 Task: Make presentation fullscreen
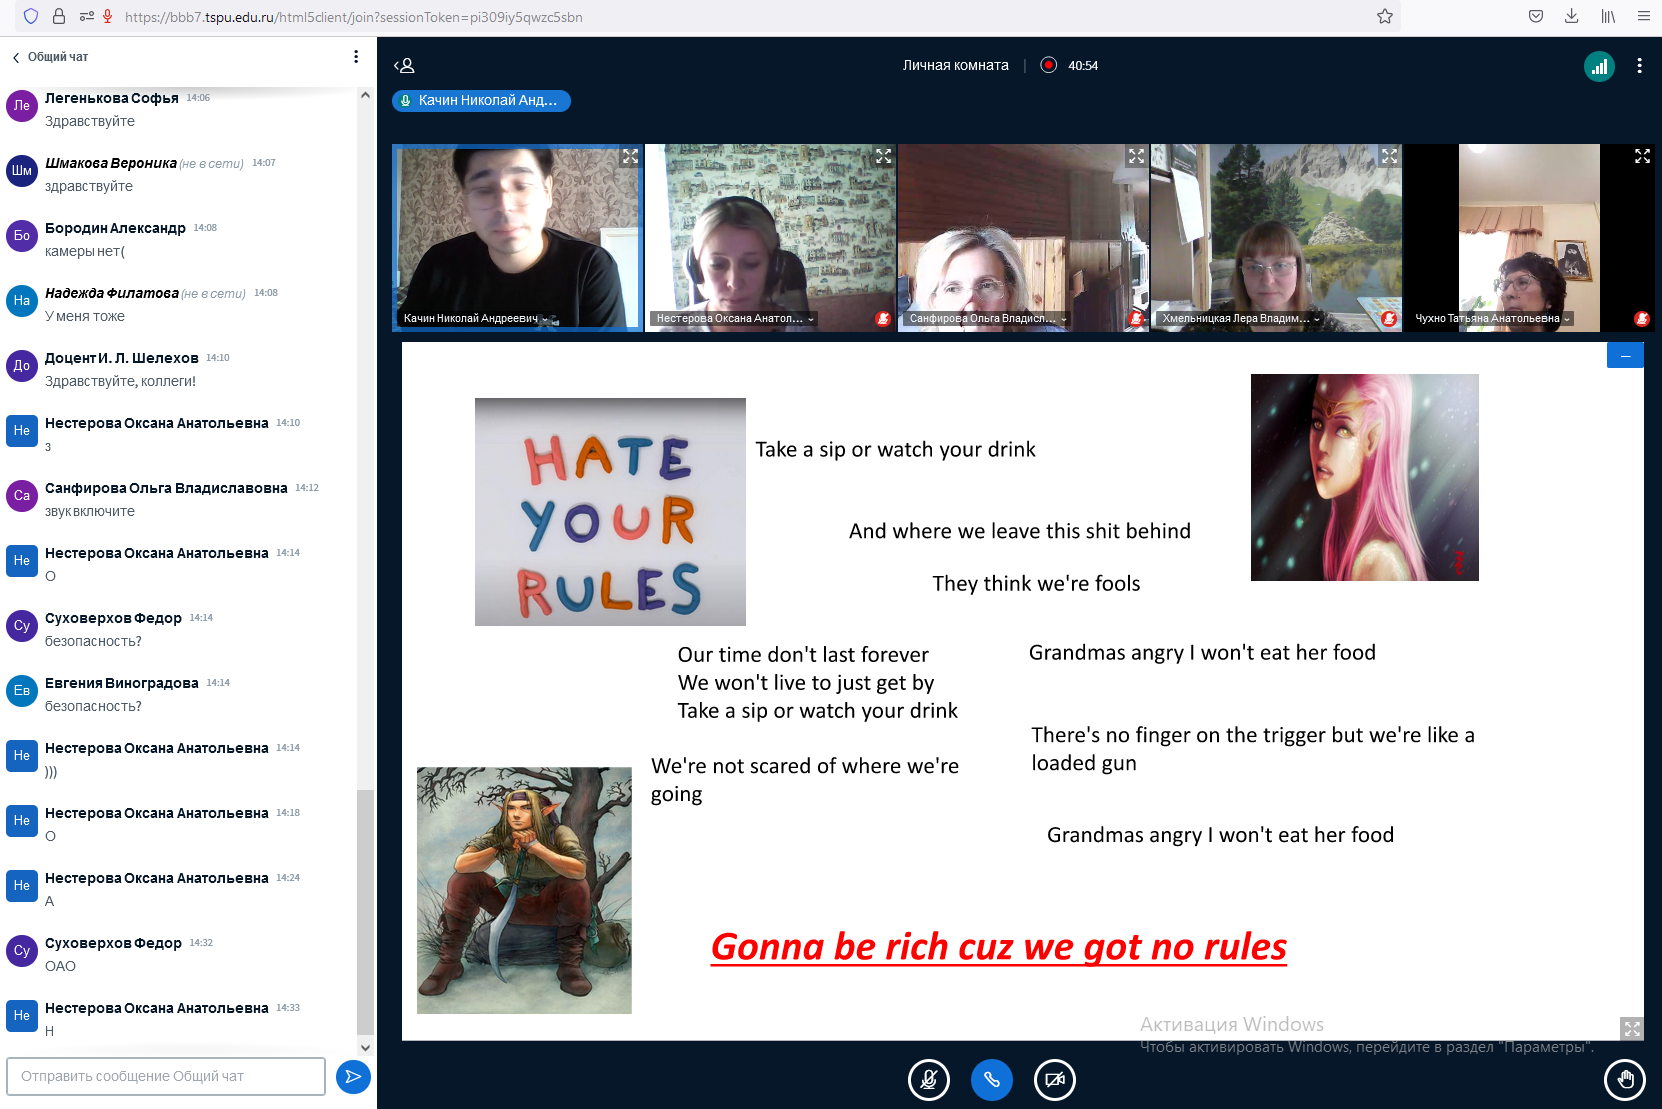coord(1632,1028)
